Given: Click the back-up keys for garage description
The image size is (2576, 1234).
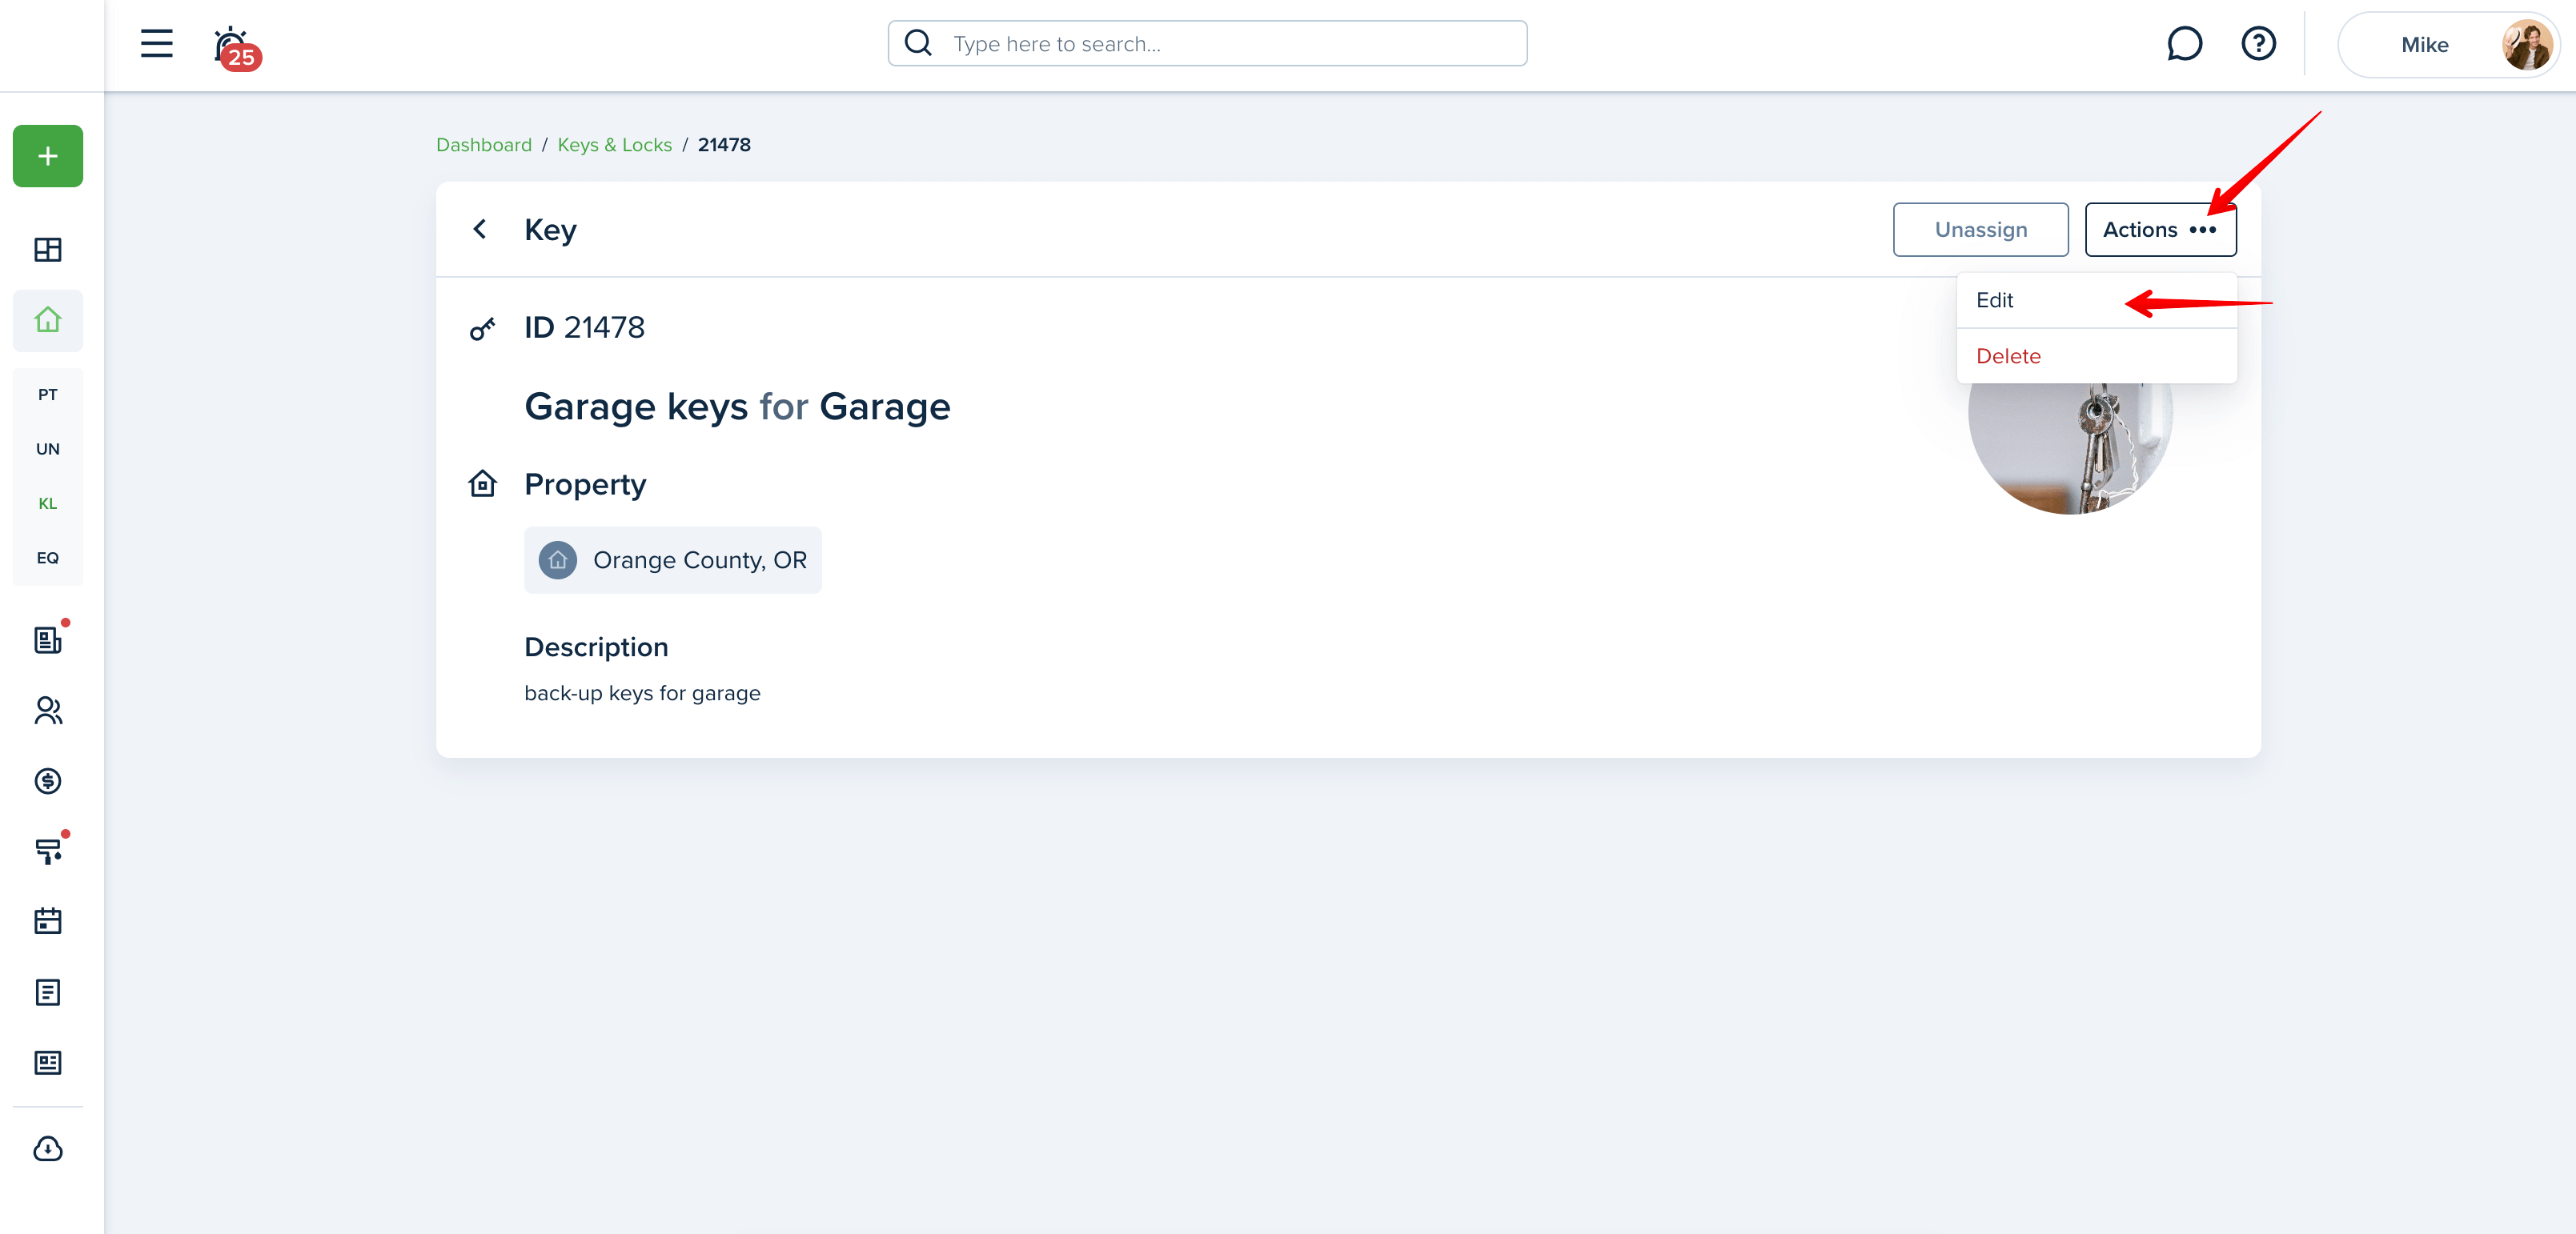Looking at the screenshot, I should [642, 693].
